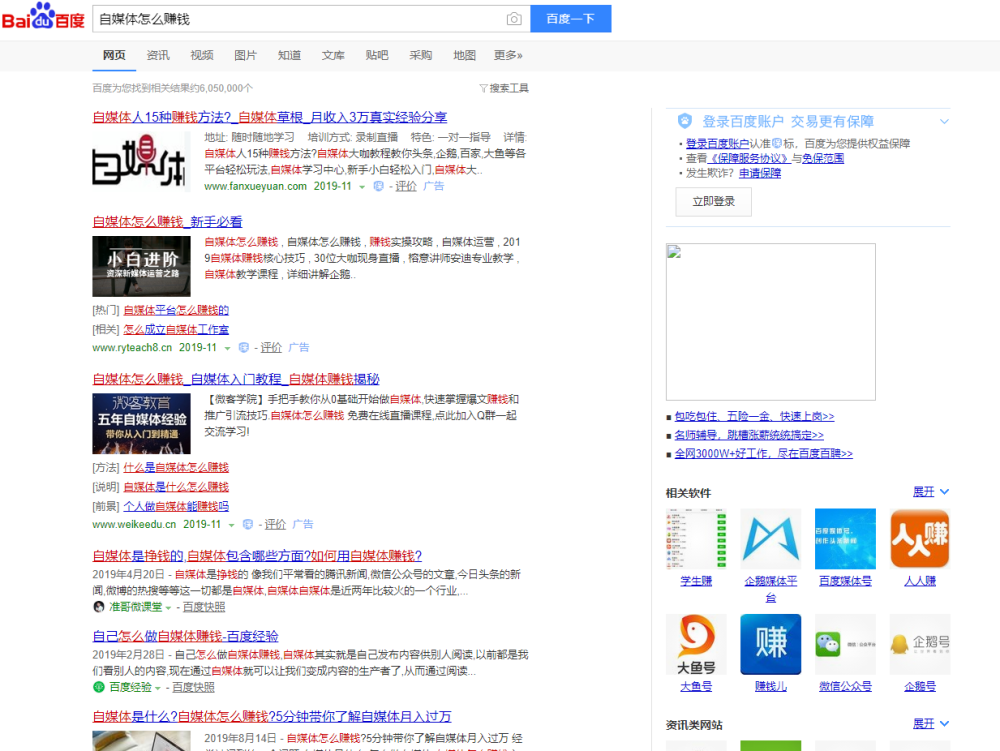Switch to the 资讯 tab
The height and width of the screenshot is (751, 1000).
pos(158,55)
